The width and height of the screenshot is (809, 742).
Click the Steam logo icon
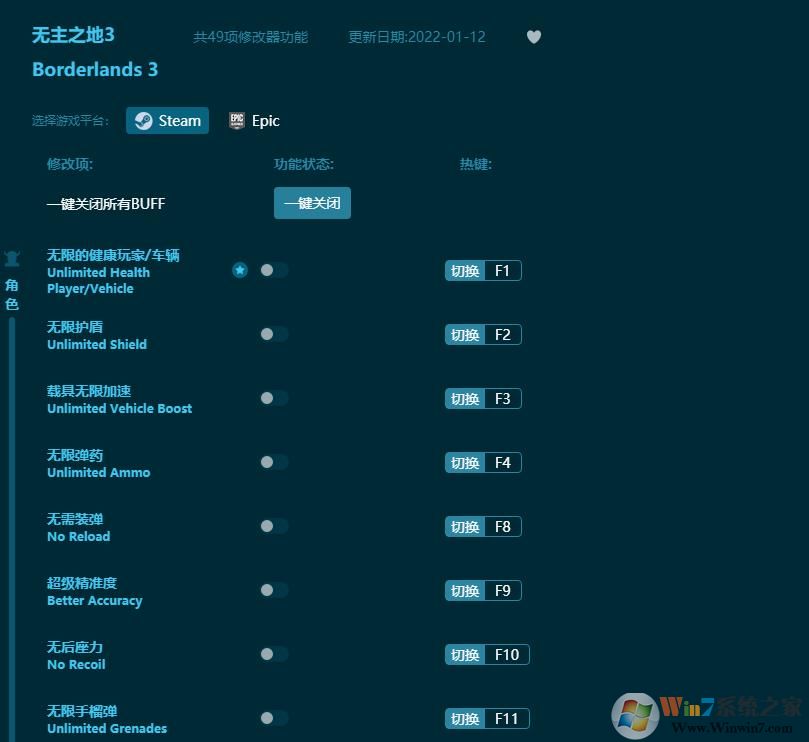click(x=140, y=120)
